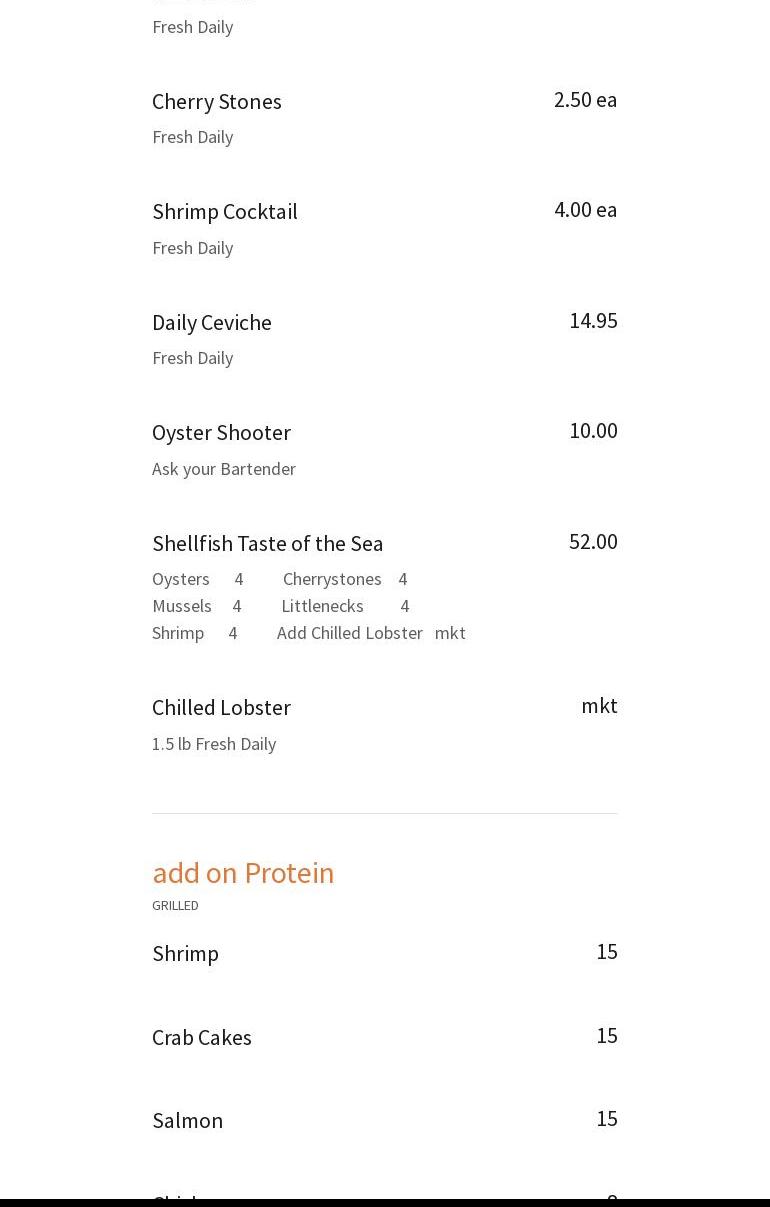Click the Oyster Shooter item name

tap(221, 433)
